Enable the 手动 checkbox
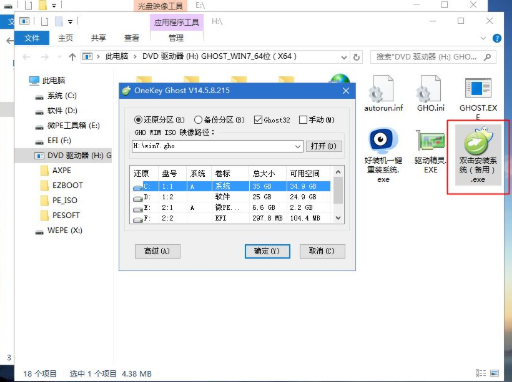Image resolution: width=512 pixels, height=382 pixels. coord(317,120)
